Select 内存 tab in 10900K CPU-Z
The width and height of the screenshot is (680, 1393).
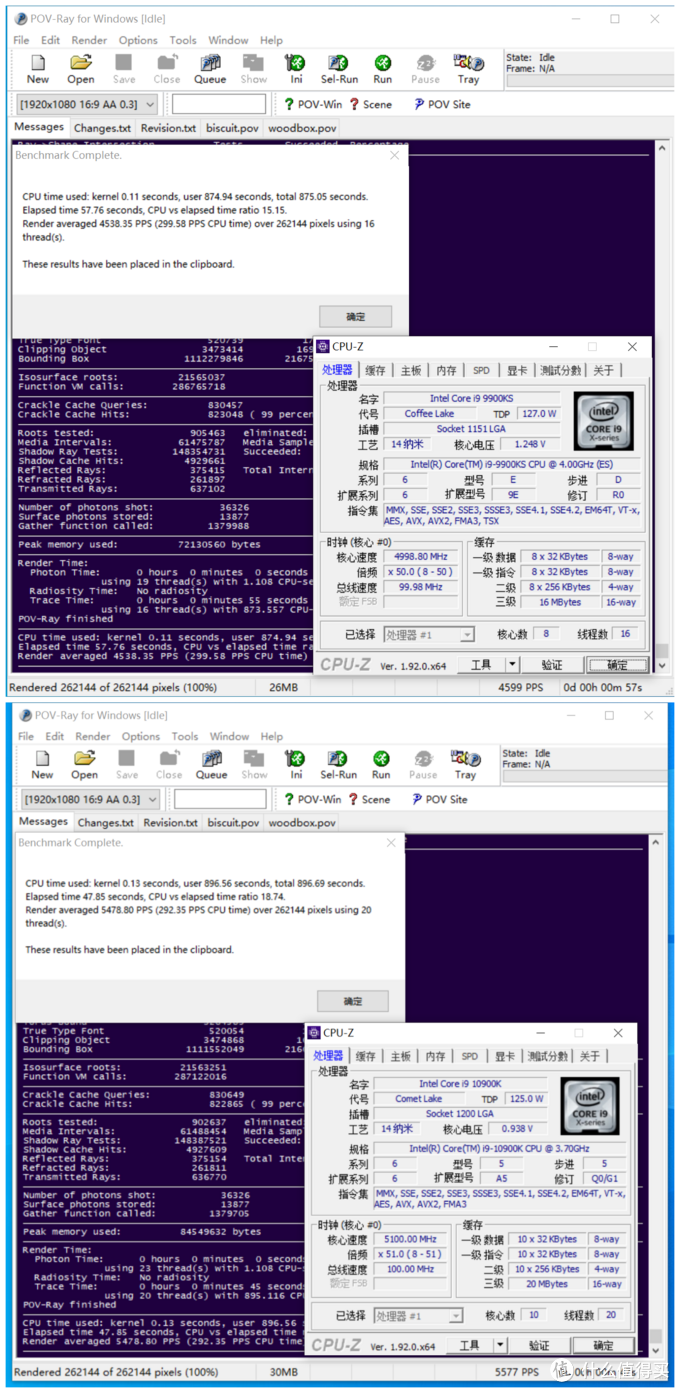tap(435, 1056)
